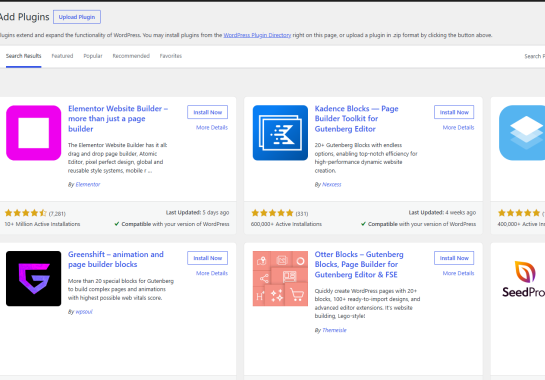Screen dimensions: 545x380
Task: Open More Details for Otter Blocks
Action: [x=458, y=273]
